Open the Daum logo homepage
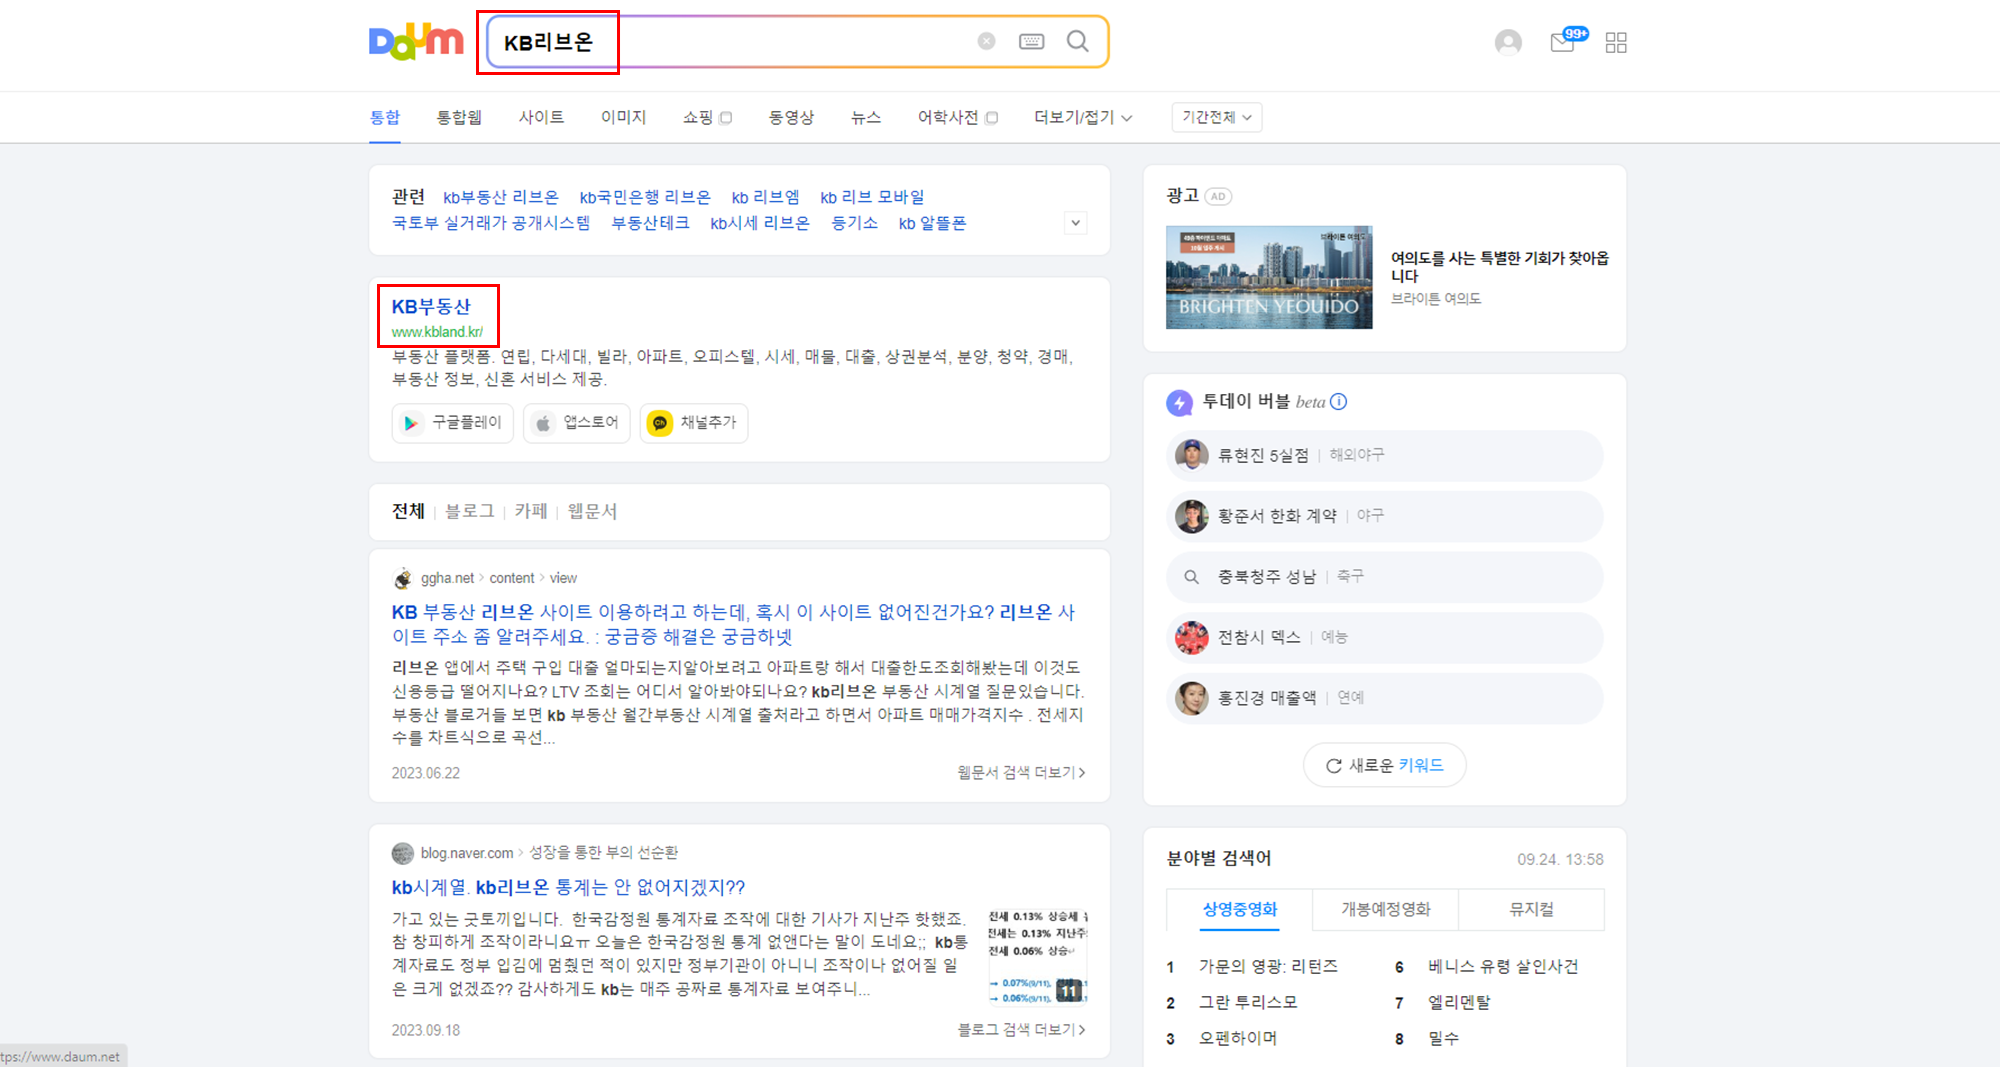 tap(416, 42)
